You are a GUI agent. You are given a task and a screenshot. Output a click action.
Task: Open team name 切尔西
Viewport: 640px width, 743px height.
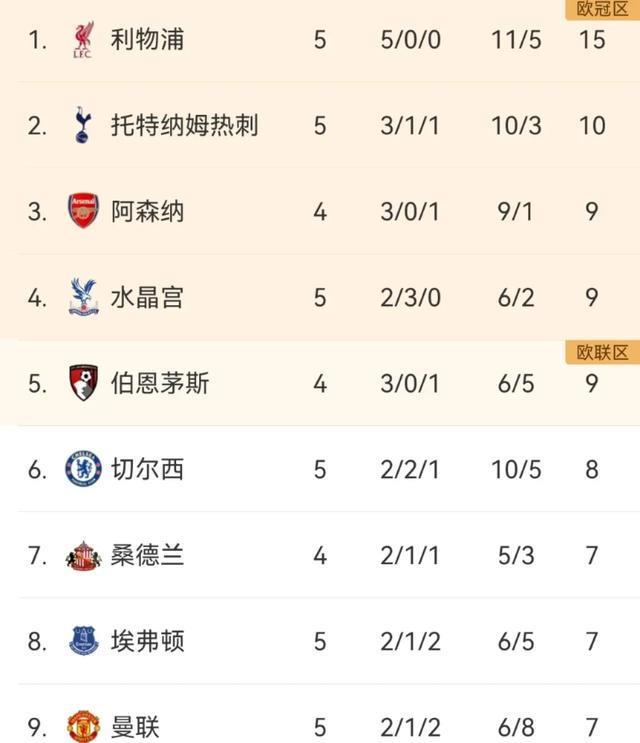(x=147, y=469)
